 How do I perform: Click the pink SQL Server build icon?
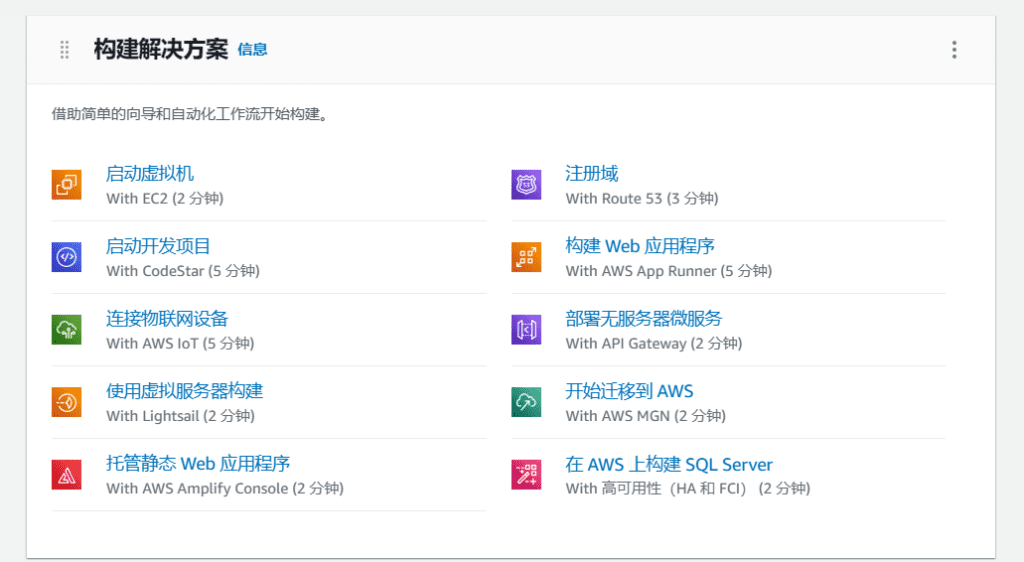(x=526, y=474)
